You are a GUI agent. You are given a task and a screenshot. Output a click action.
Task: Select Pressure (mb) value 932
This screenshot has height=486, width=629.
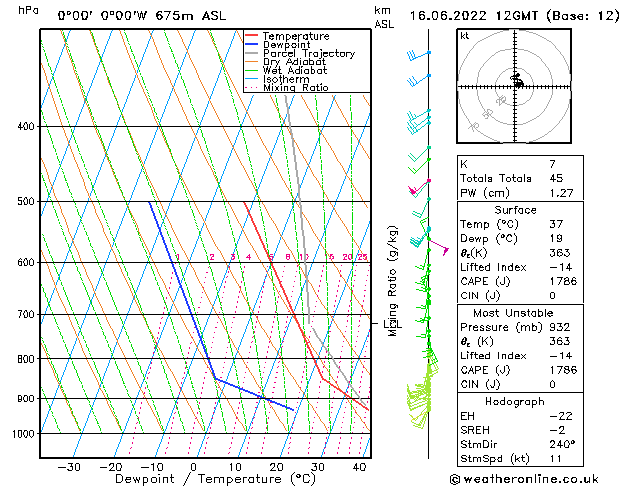560,327
